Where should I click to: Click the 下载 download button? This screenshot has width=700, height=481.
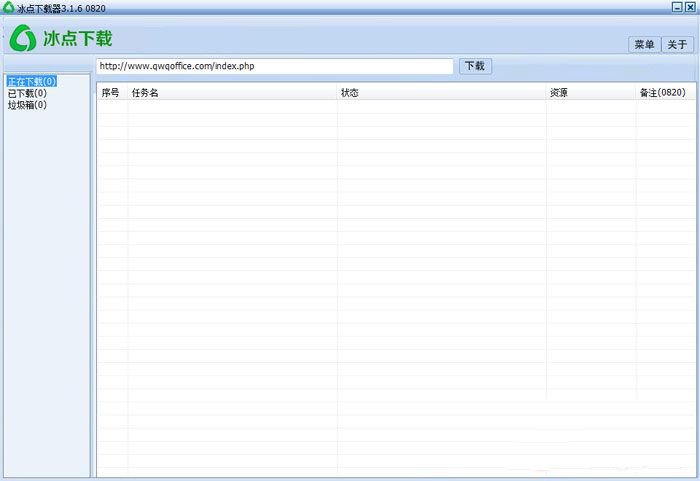(475, 66)
